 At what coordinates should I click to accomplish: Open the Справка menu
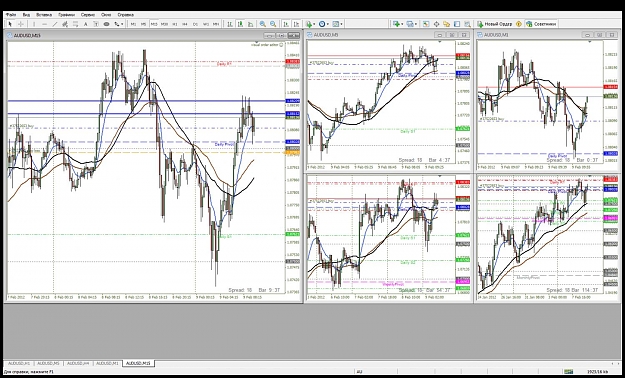(x=126, y=15)
